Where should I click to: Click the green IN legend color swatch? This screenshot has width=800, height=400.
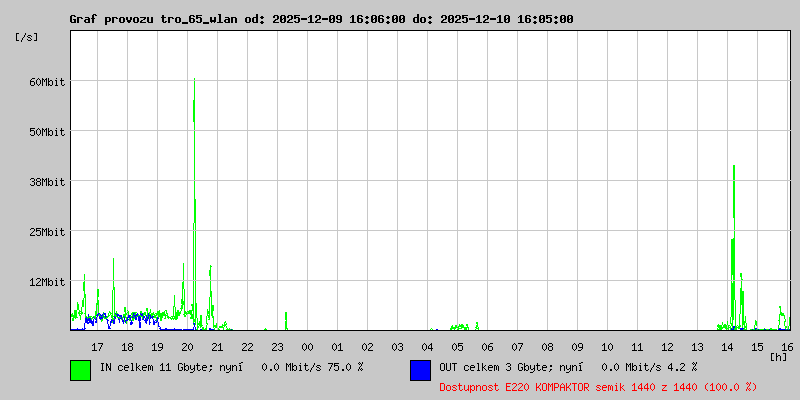click(81, 370)
